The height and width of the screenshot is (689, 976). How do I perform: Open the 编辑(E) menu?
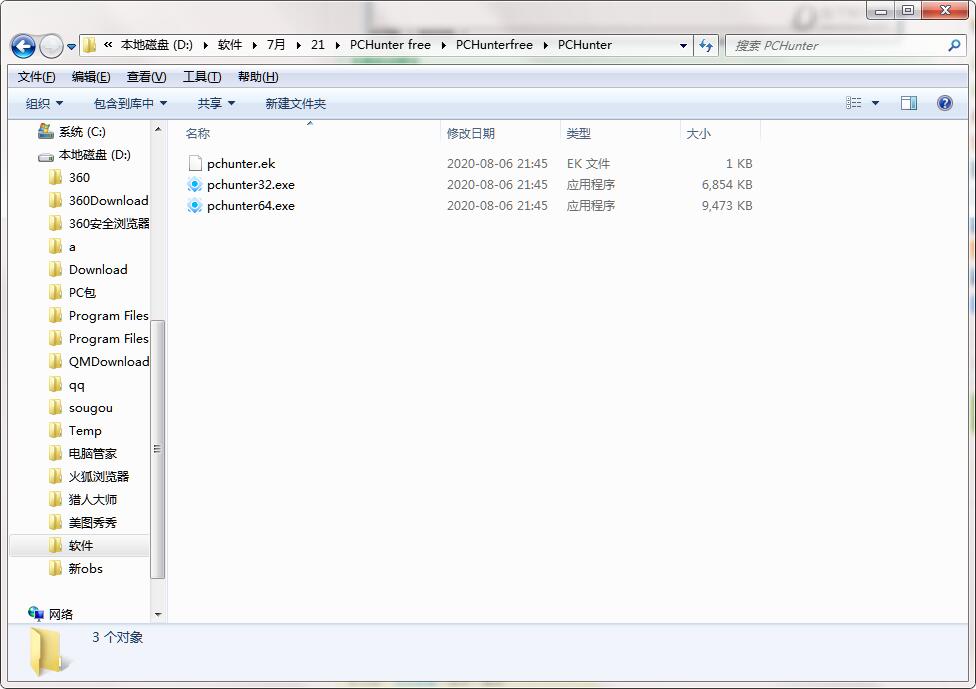point(91,77)
